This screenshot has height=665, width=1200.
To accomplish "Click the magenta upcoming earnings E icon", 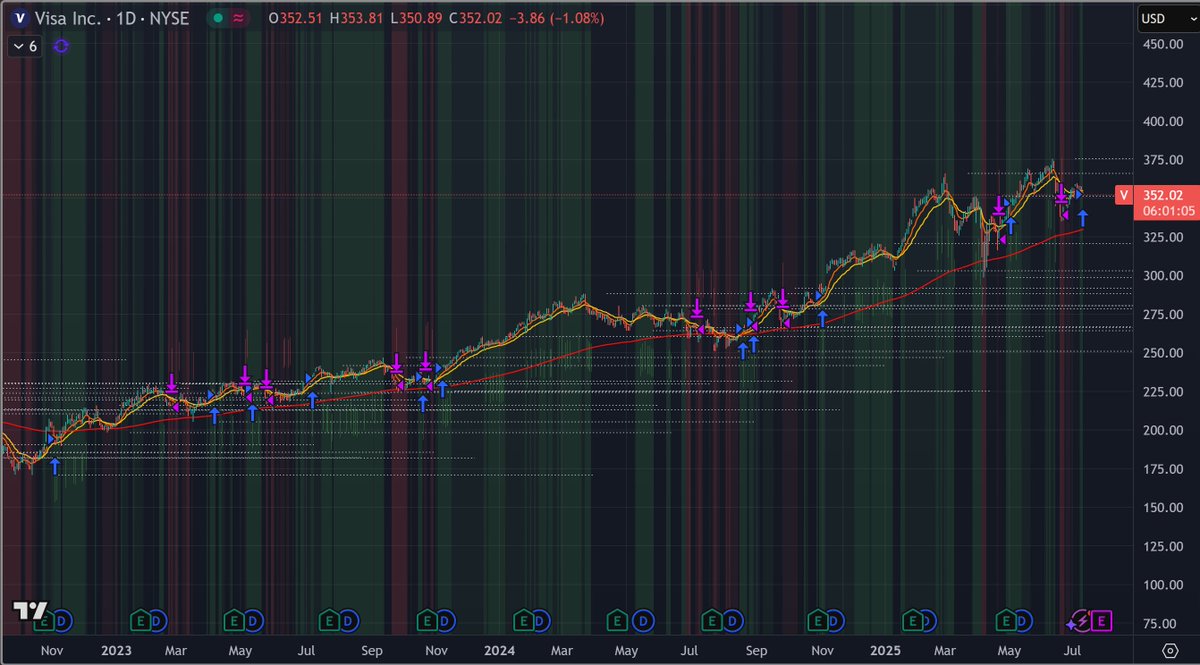I will coord(1101,622).
